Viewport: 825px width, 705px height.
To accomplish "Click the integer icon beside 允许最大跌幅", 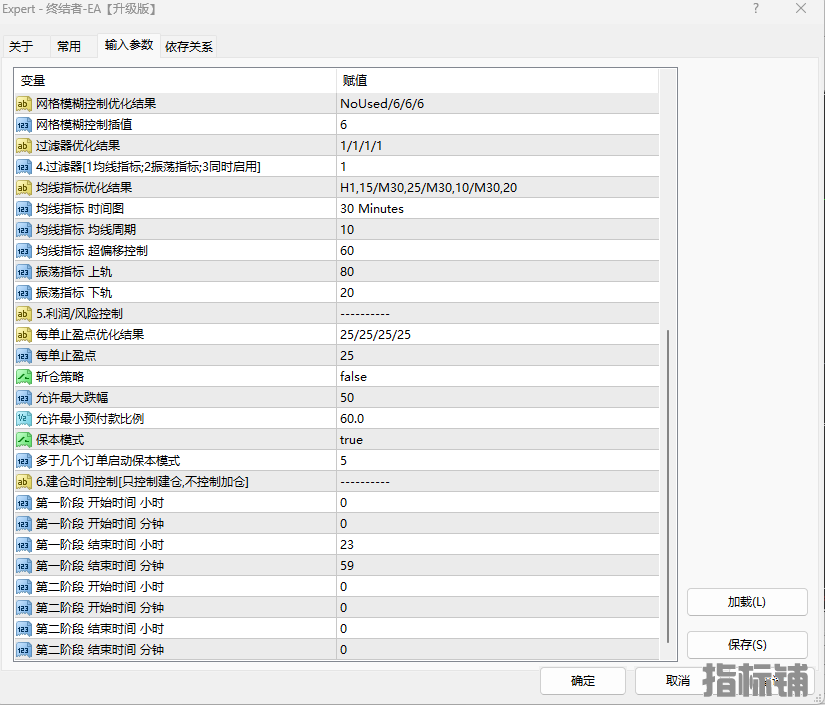I will (24, 398).
